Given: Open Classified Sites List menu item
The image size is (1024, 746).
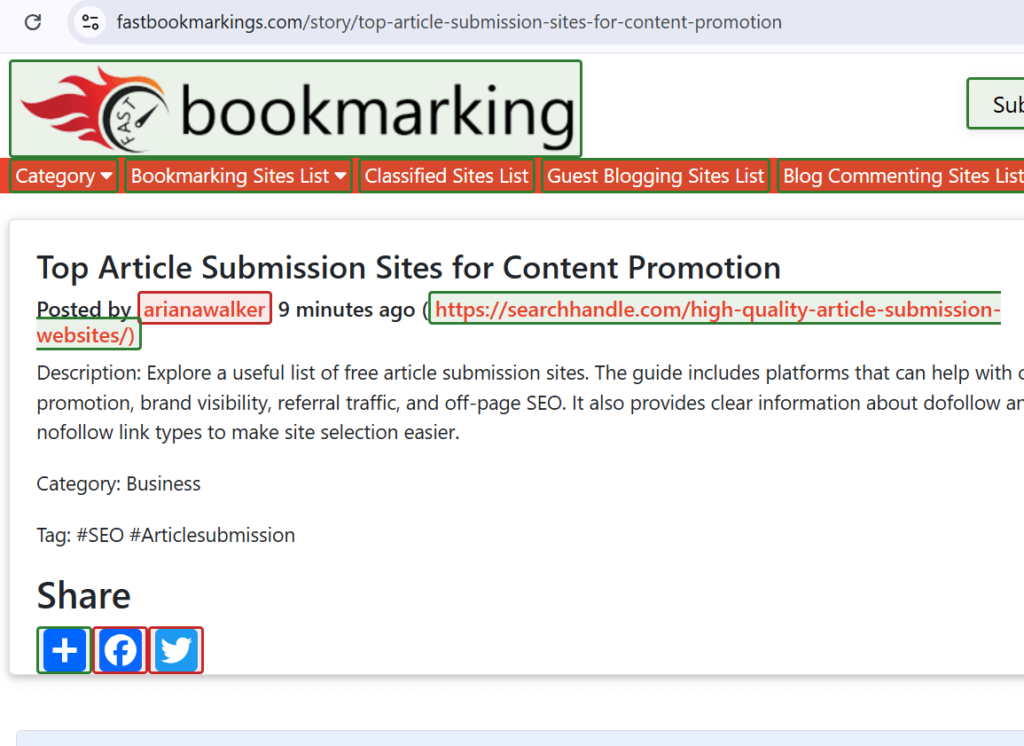Looking at the screenshot, I should (x=447, y=176).
